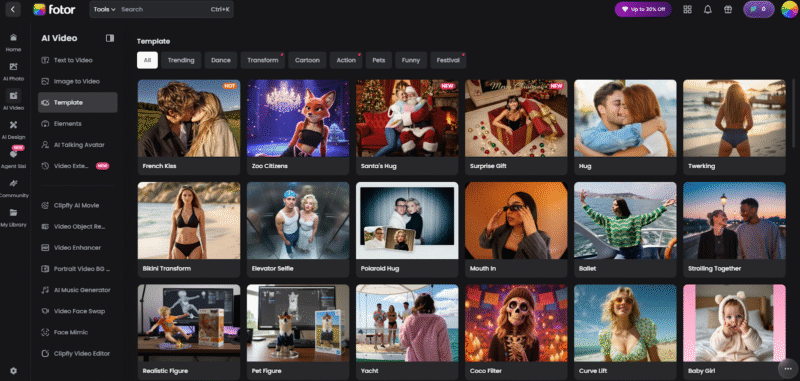Select the Pets template filter
The height and width of the screenshot is (381, 800).
379,60
